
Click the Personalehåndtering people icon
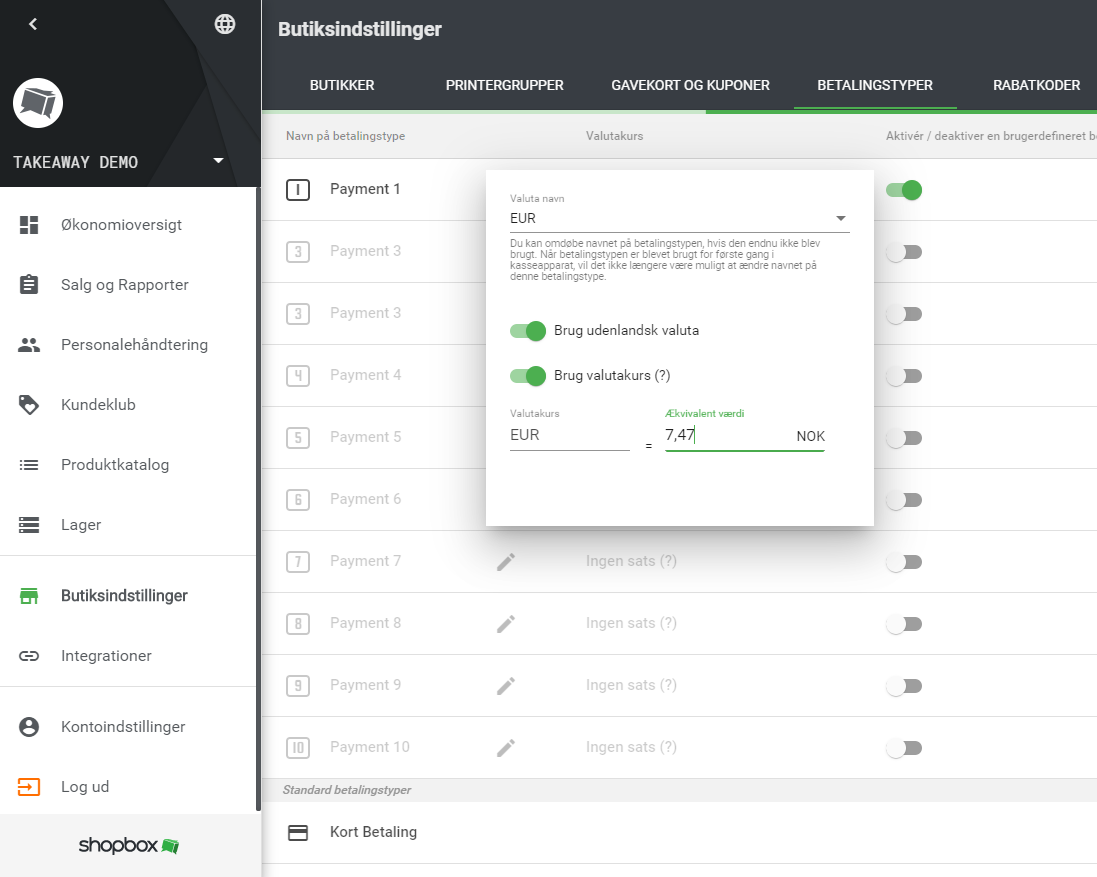point(29,345)
